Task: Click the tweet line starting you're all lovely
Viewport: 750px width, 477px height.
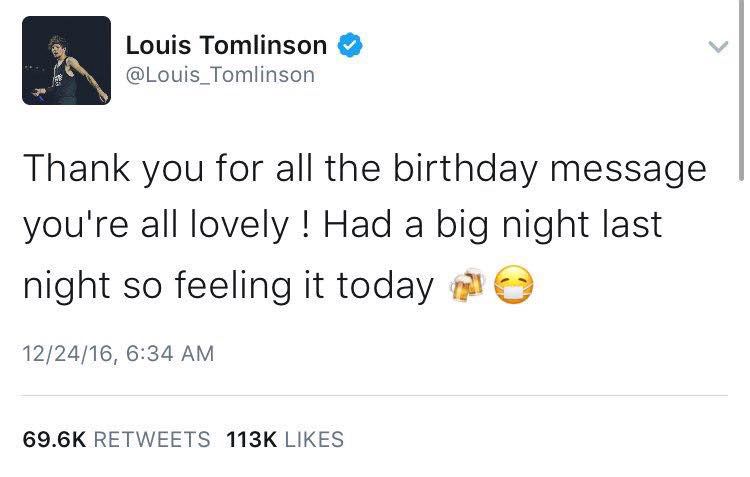Action: click(x=342, y=226)
